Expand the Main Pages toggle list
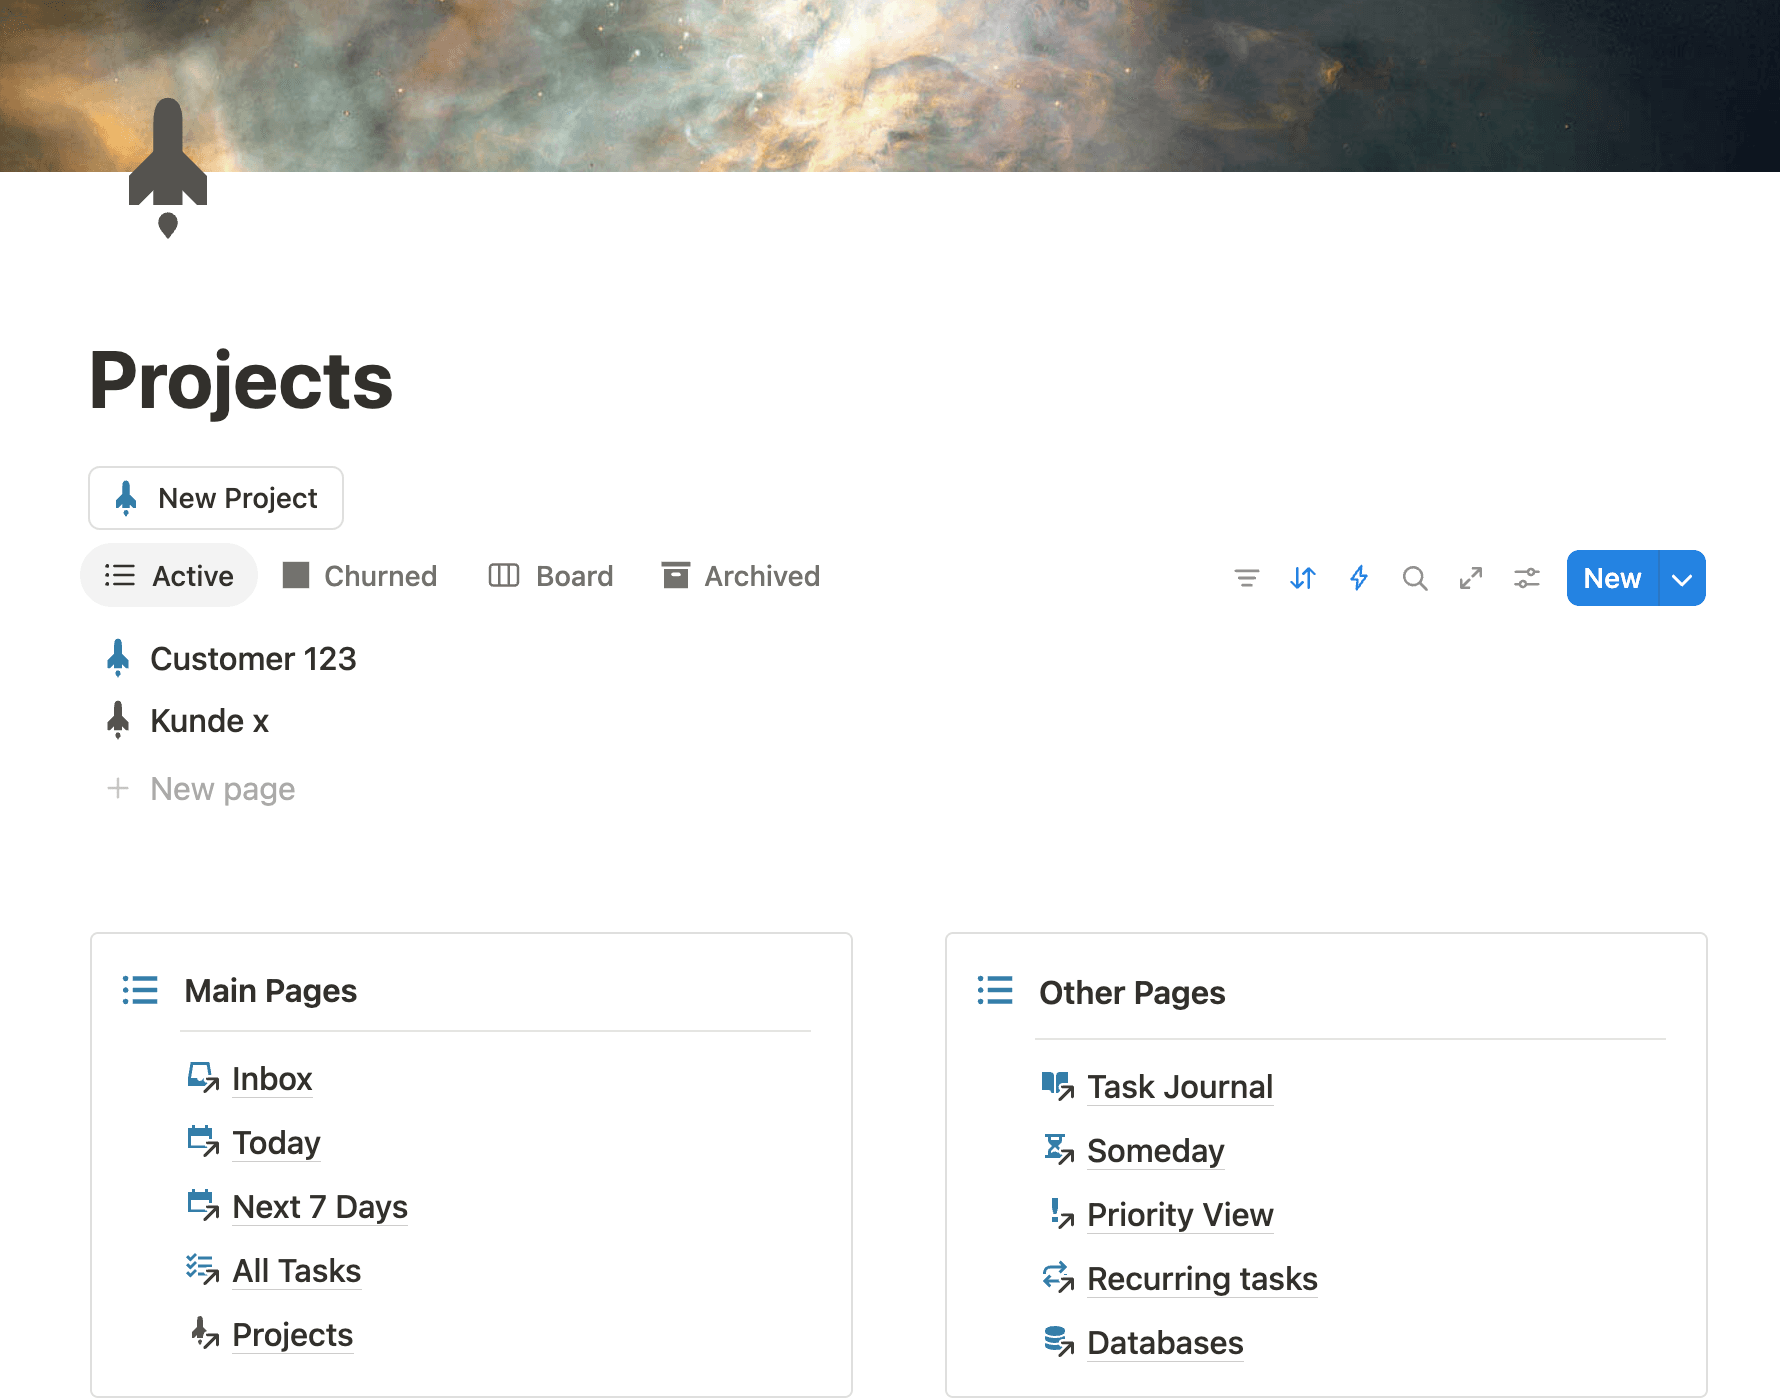Image resolution: width=1780 pixels, height=1400 pixels. (140, 991)
